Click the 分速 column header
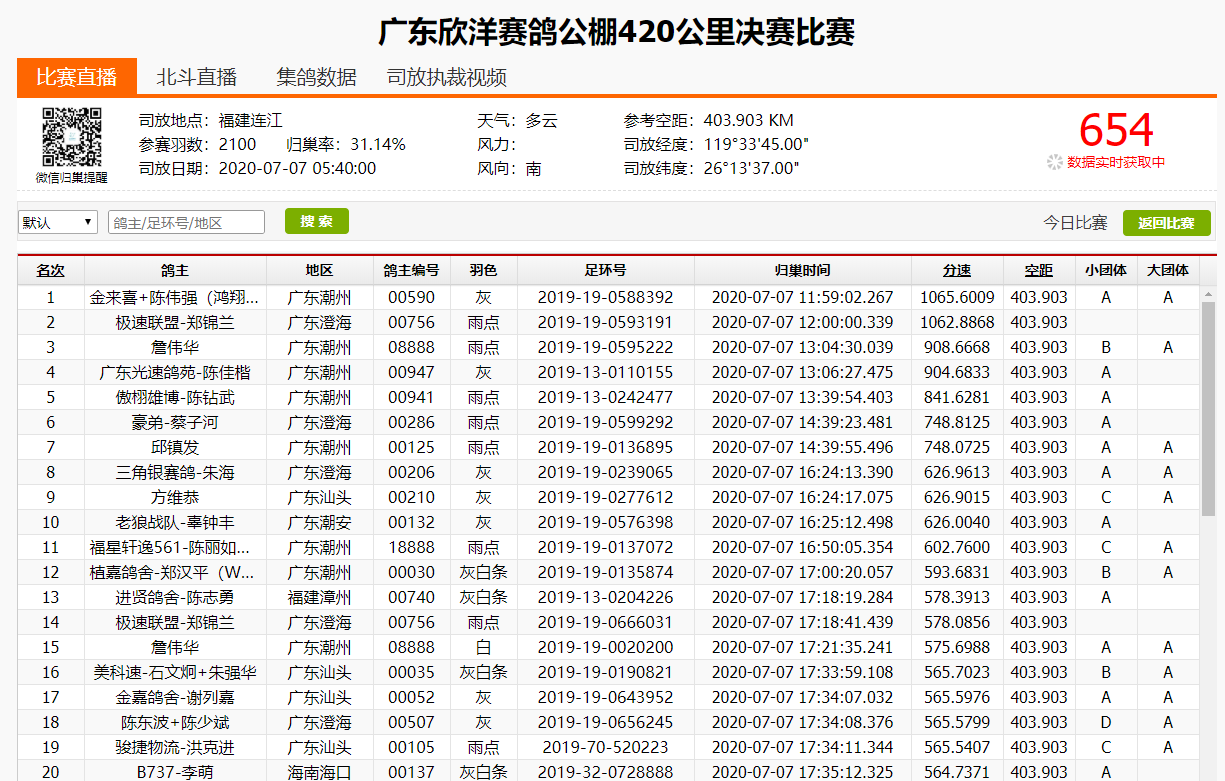The width and height of the screenshot is (1225, 781). [956, 270]
